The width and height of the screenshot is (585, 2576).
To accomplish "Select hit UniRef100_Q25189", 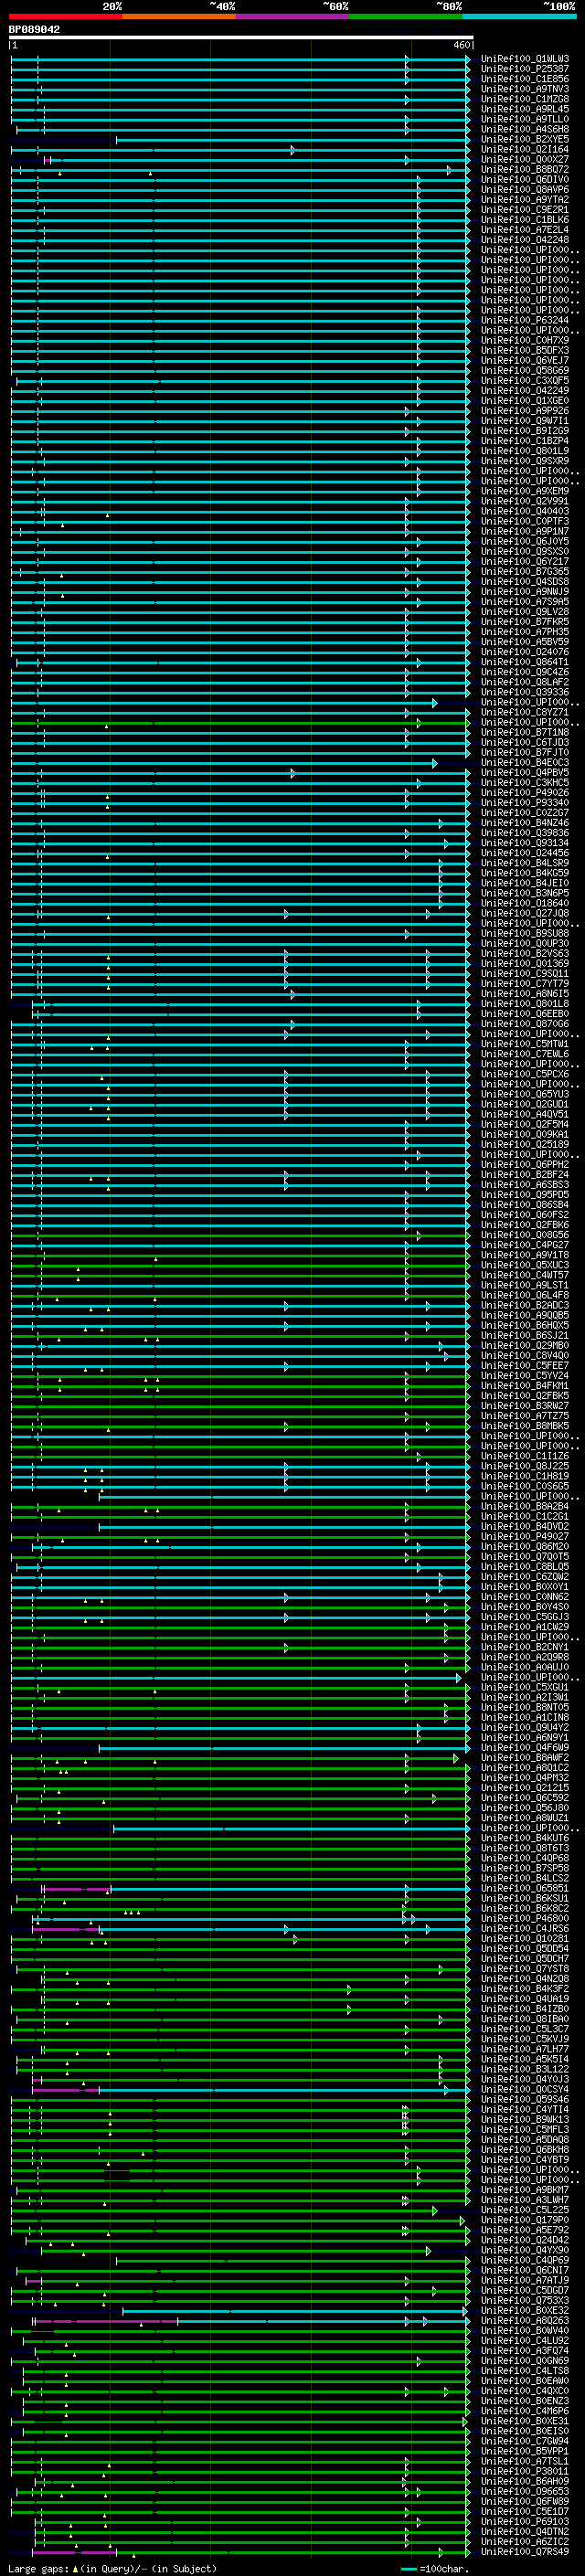I will coord(525,1144).
